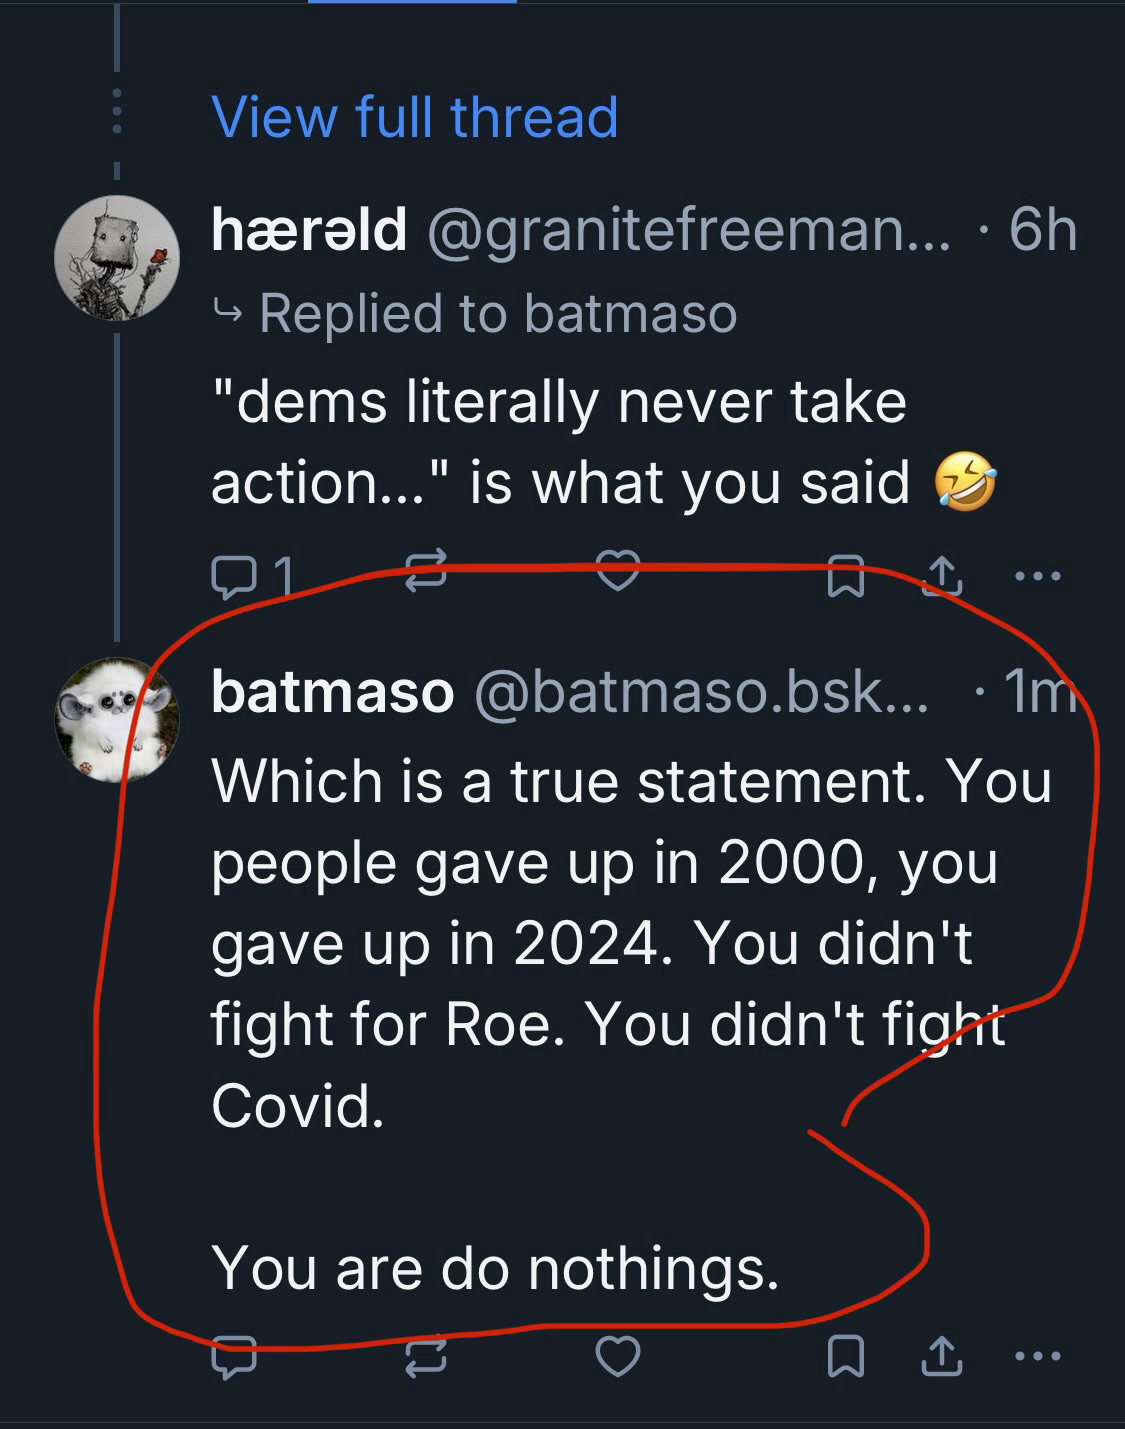Open the View full thread link

[415, 117]
